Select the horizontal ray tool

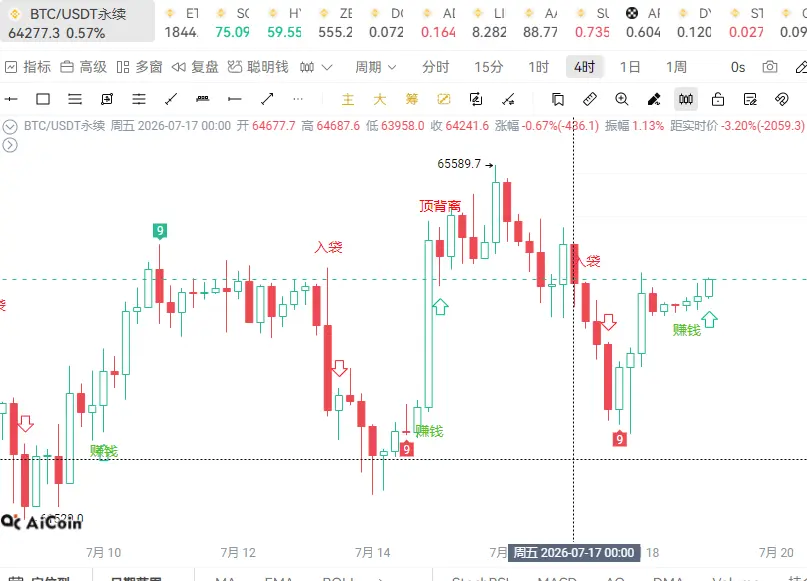point(235,99)
